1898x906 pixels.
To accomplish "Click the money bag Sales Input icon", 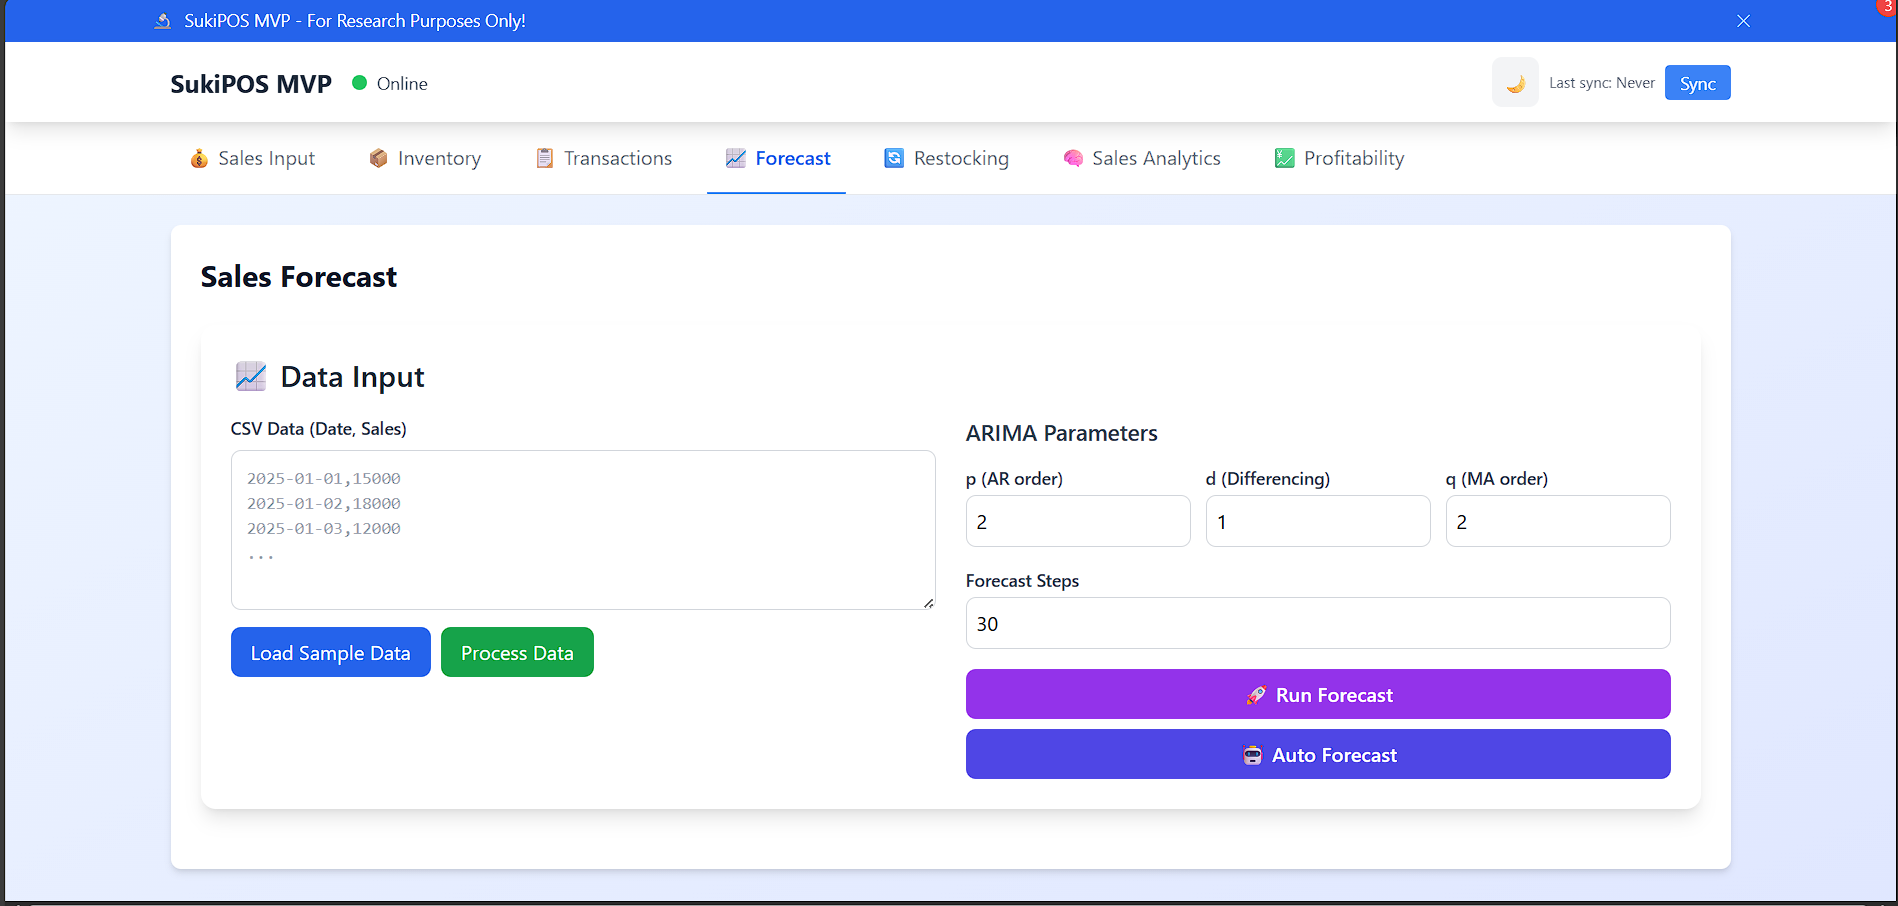I will pyautogui.click(x=199, y=158).
